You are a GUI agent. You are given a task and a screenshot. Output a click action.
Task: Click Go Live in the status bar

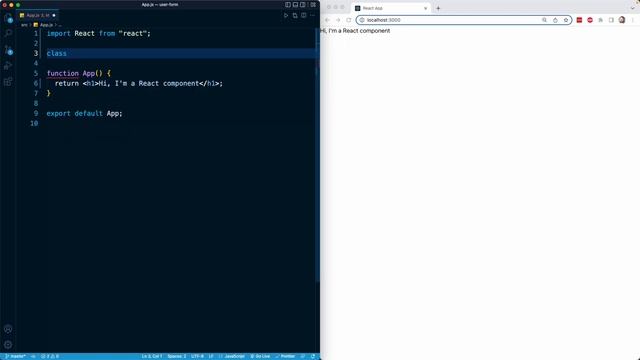pos(260,356)
